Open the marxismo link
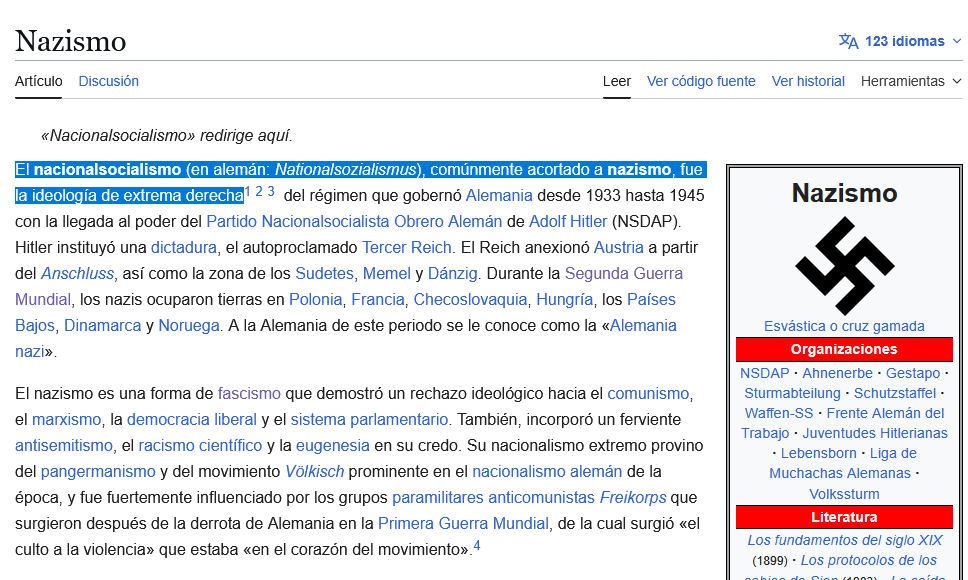Viewport: 968px width, 580px height. tap(66, 420)
